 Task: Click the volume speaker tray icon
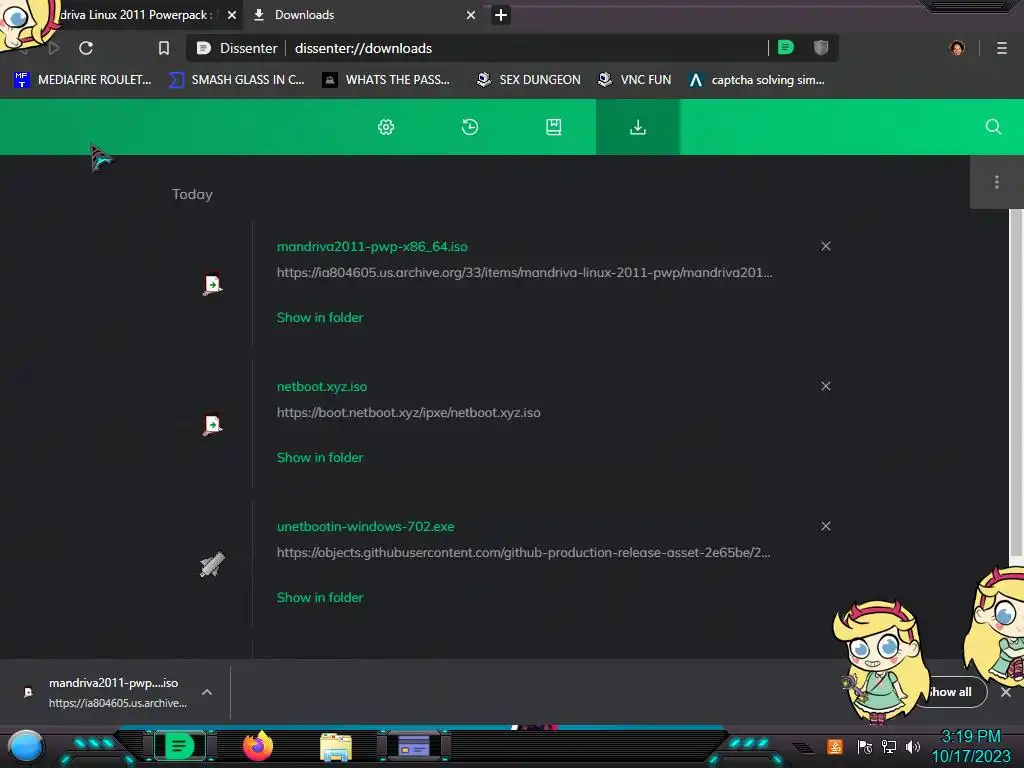tap(913, 746)
